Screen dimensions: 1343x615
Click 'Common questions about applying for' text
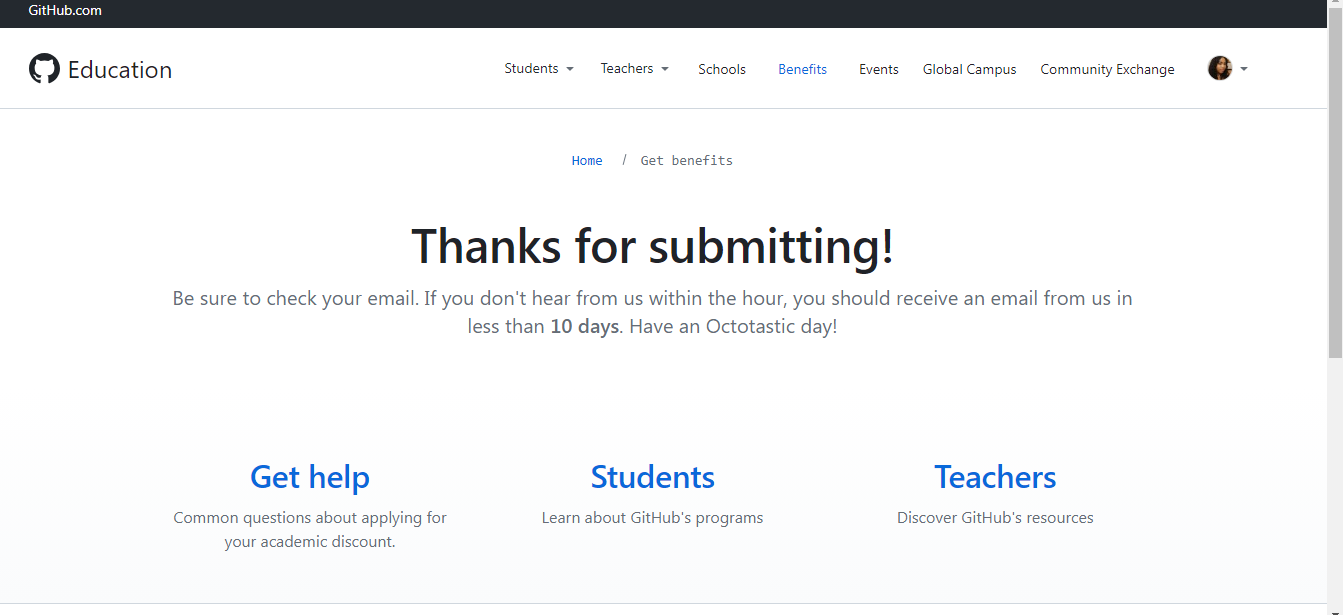(x=310, y=518)
